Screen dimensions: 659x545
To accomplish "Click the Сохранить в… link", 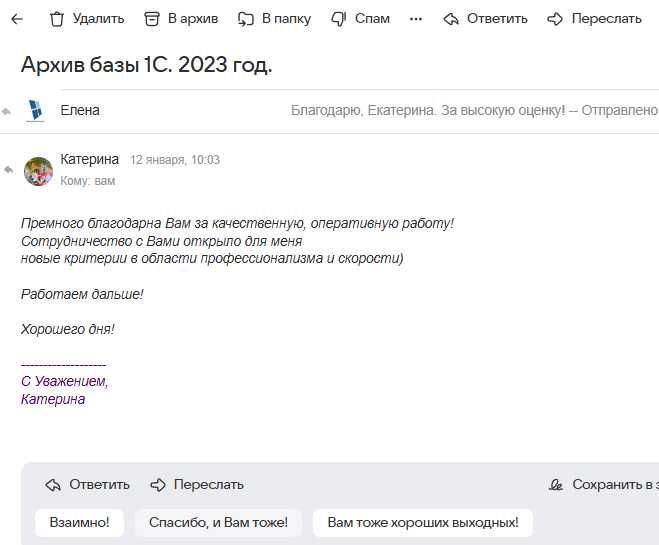I will tap(615, 484).
